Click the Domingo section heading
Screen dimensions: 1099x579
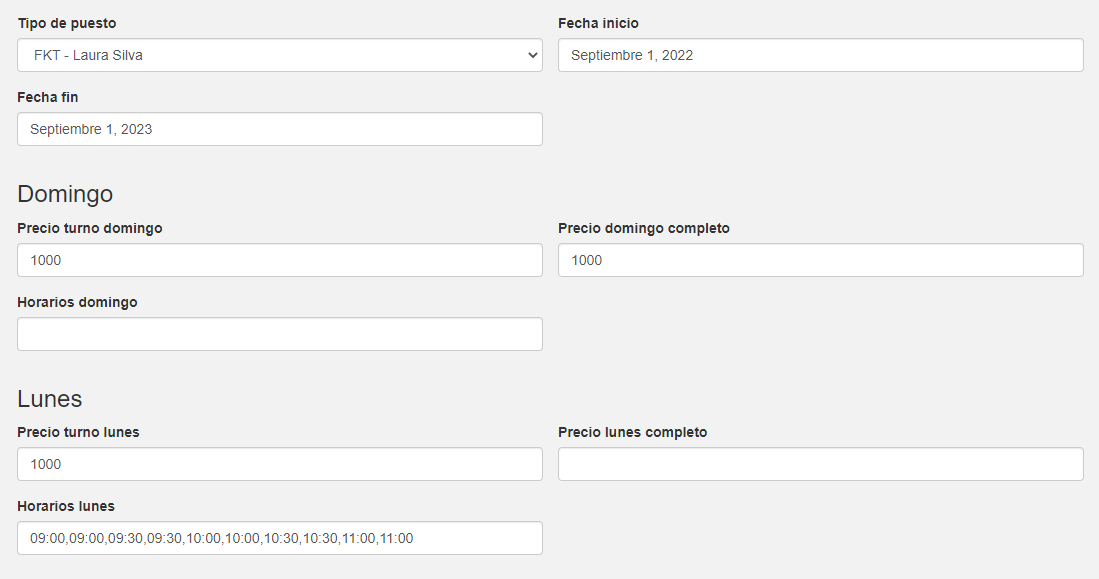[65, 194]
